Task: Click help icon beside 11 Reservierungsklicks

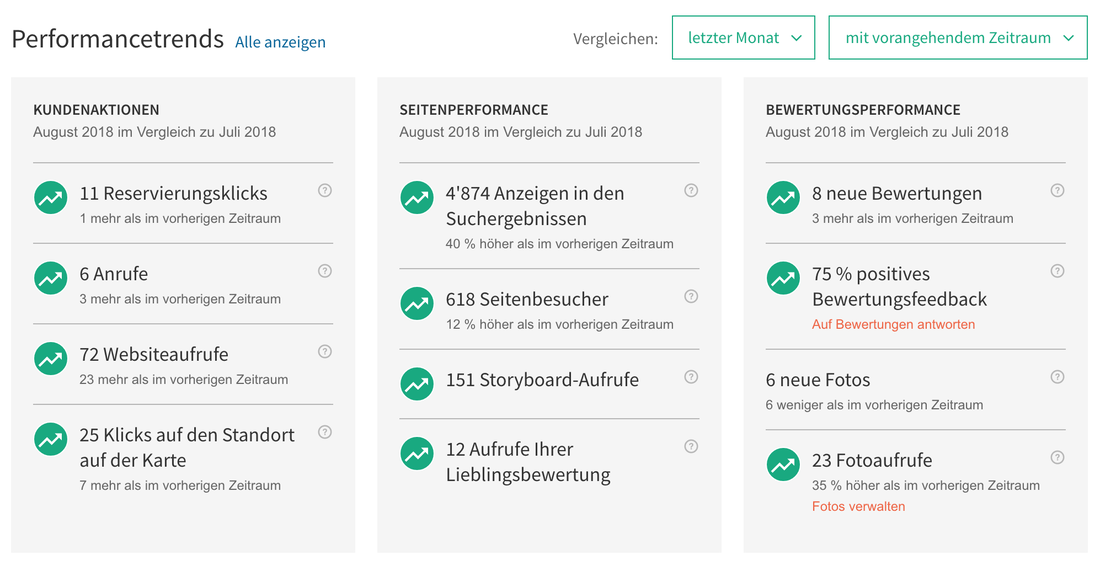Action: tap(325, 190)
